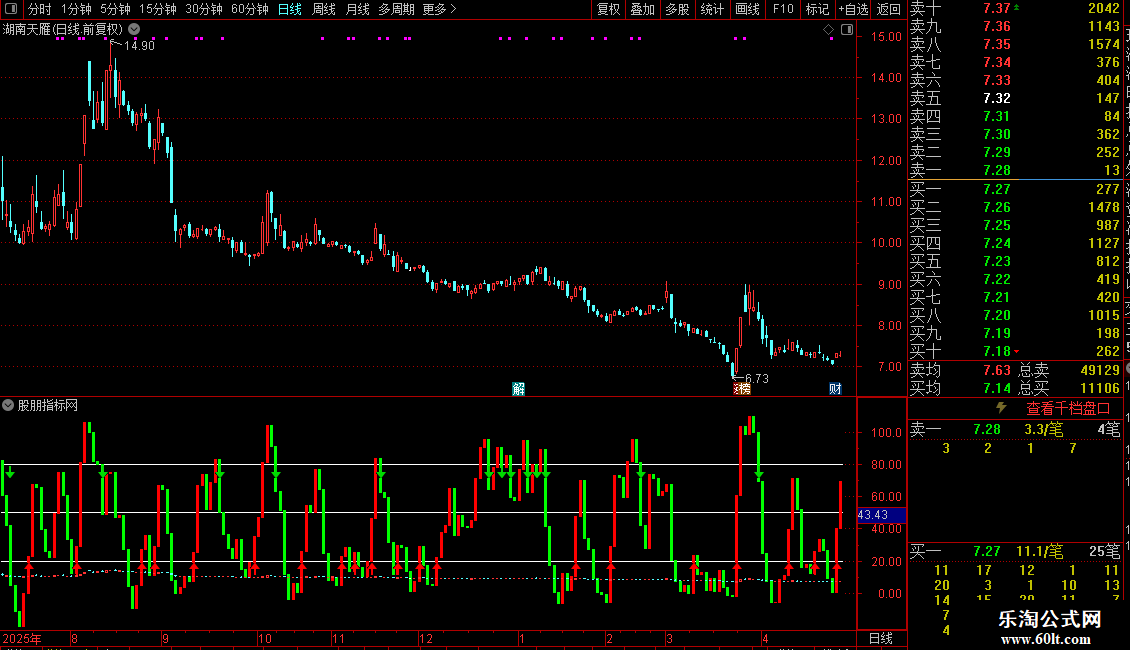Click the diamond marker icon above price axis
The height and width of the screenshot is (650, 1130).
click(828, 30)
